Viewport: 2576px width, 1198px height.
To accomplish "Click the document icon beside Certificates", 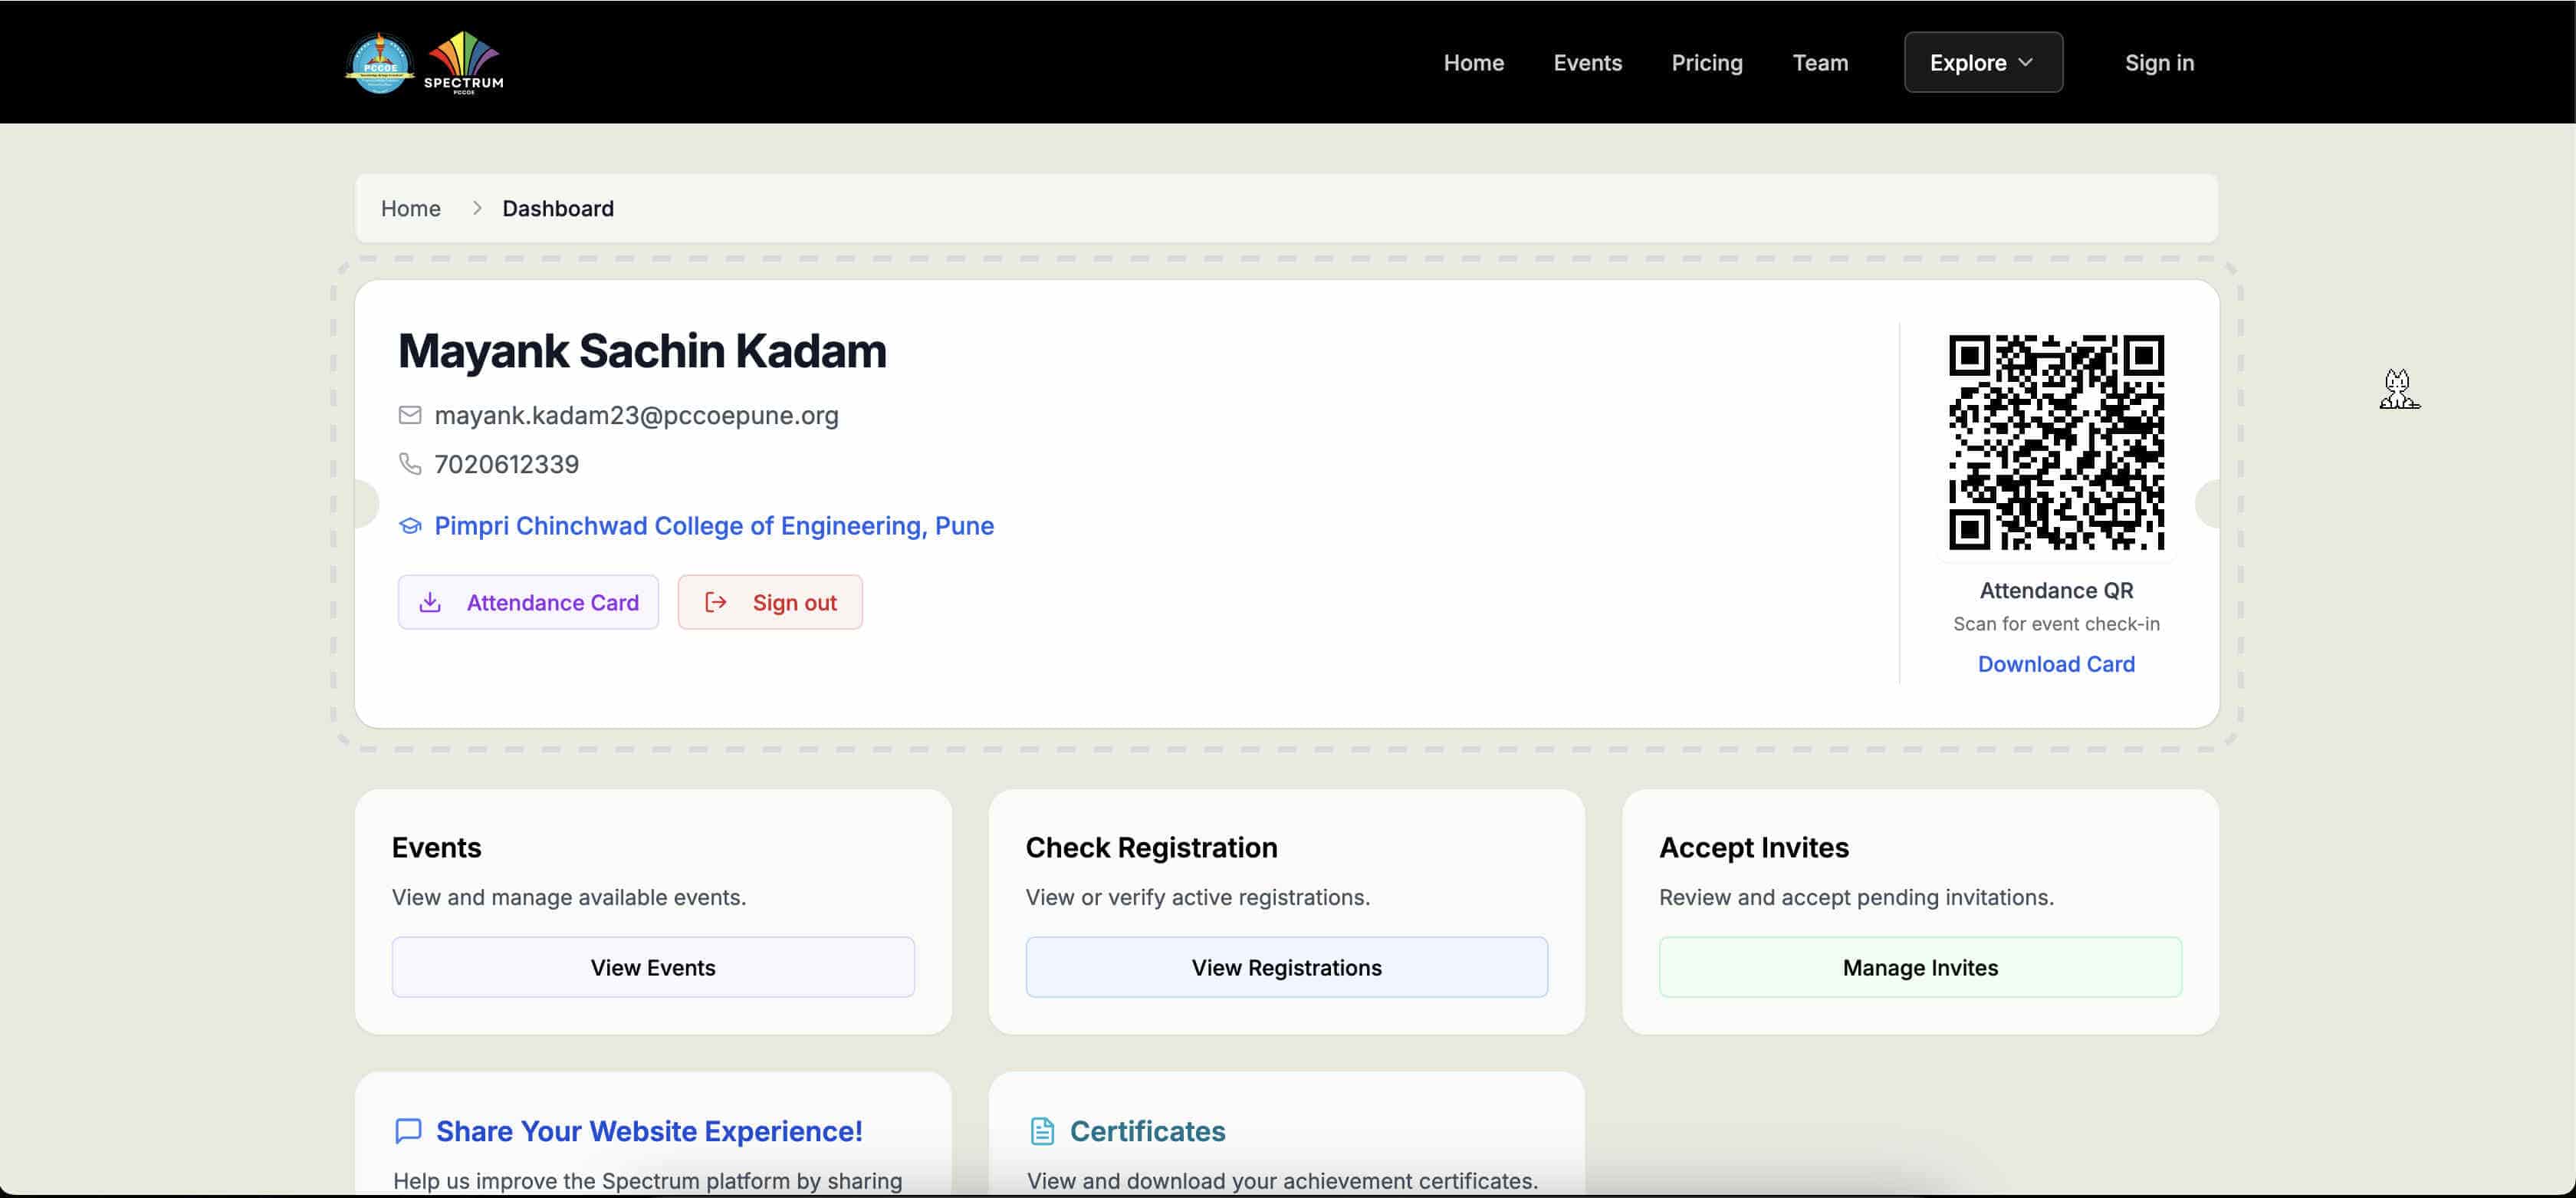I will pyautogui.click(x=1042, y=1131).
